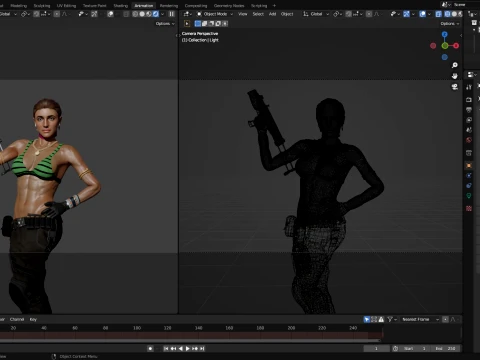The image size is (480, 360).
Task: Toggle overlays in the left viewport
Action: pyautogui.click(x=110, y=14)
